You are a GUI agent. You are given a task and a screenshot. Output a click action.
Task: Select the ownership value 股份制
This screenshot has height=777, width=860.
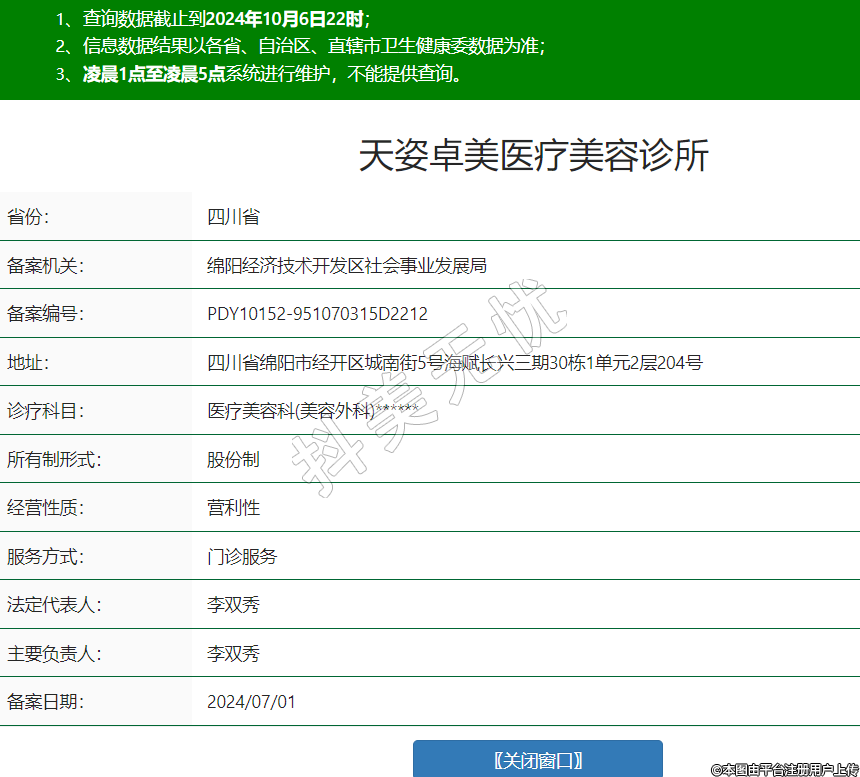233,459
